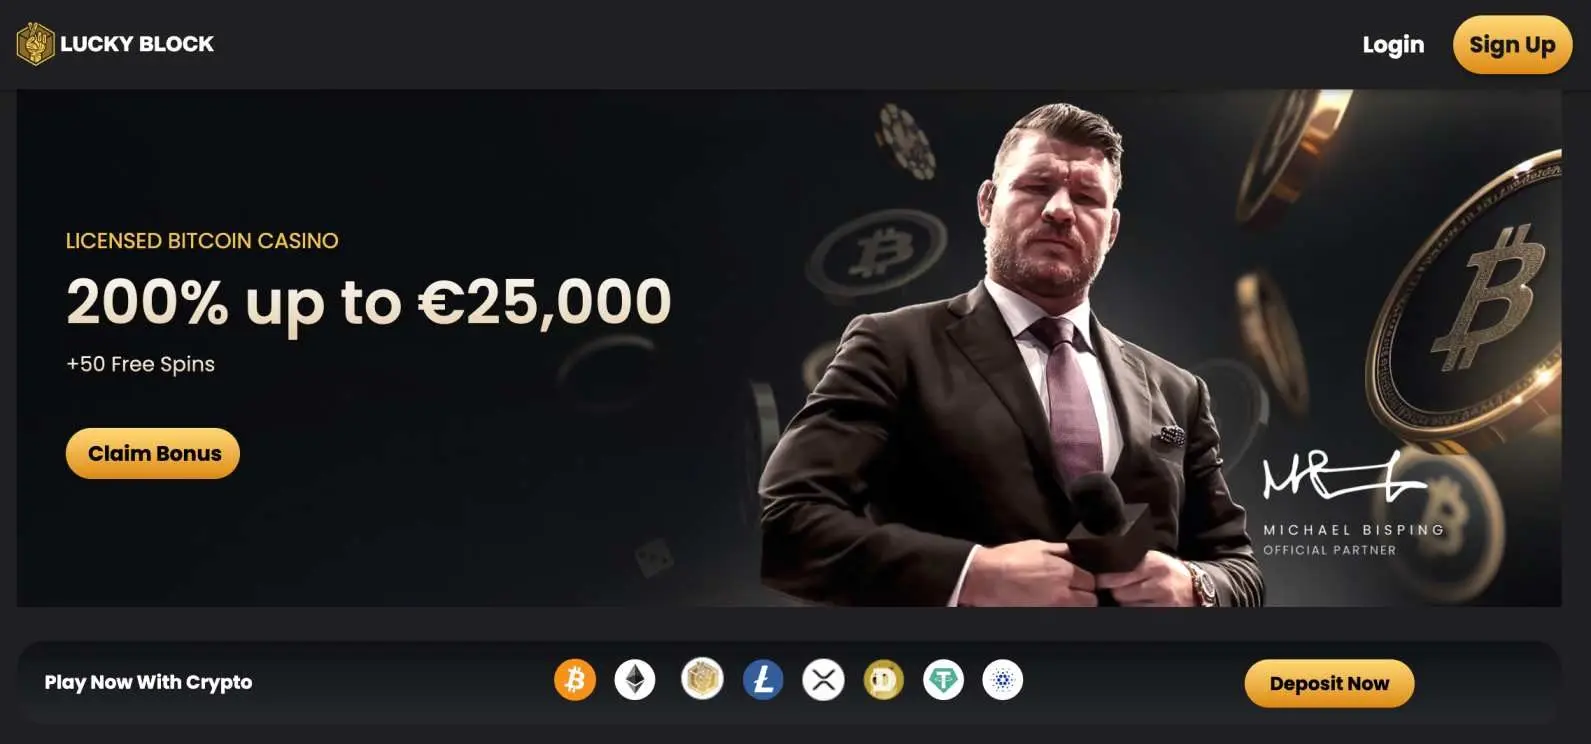Select the Dogecoin icon
The width and height of the screenshot is (1591, 744).
(x=883, y=681)
